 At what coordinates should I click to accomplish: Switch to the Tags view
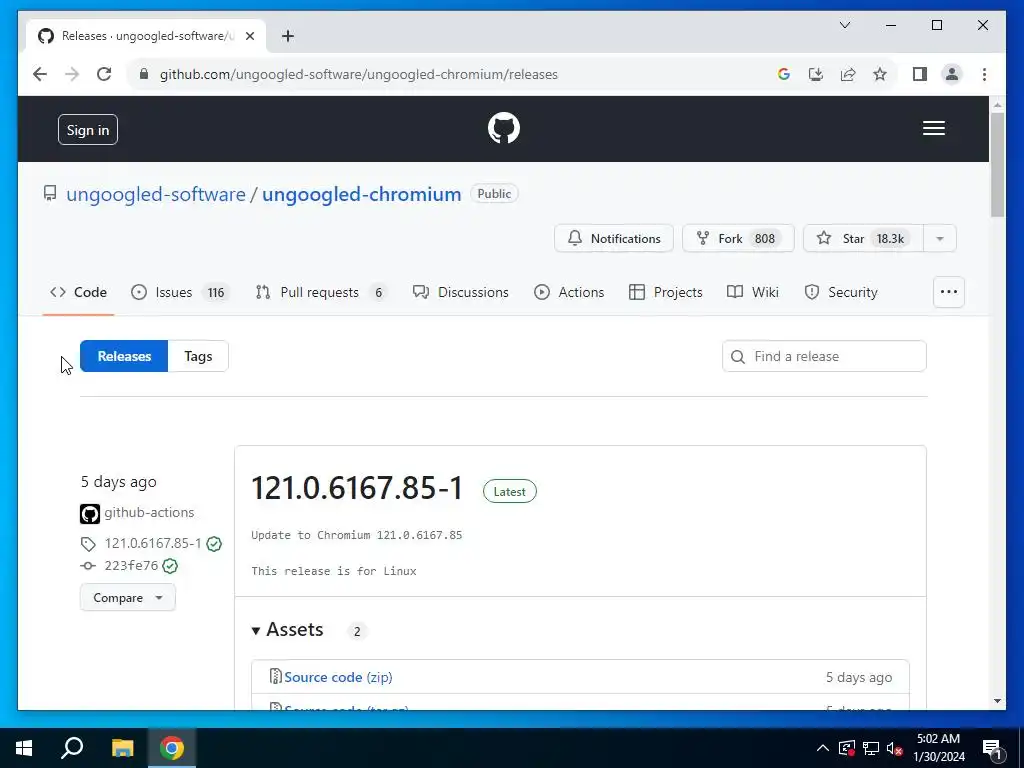198,356
